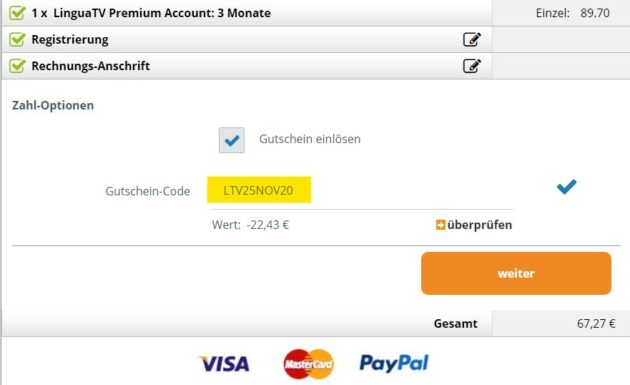Expand the LinguaTV Premium Account 3 Monate row
This screenshot has height=385, width=630.
[247, 13]
